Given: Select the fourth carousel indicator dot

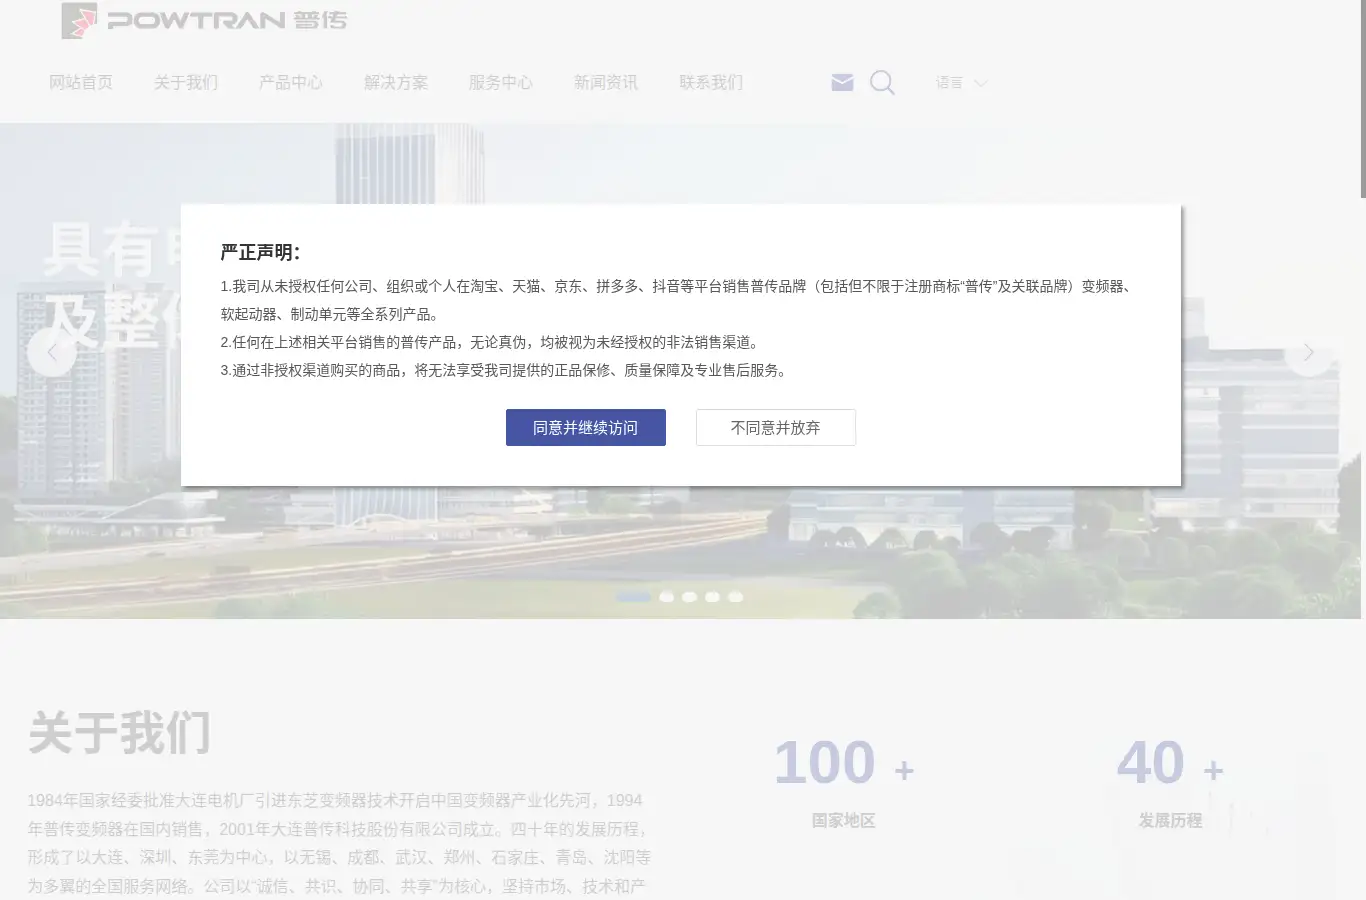Looking at the screenshot, I should [713, 597].
